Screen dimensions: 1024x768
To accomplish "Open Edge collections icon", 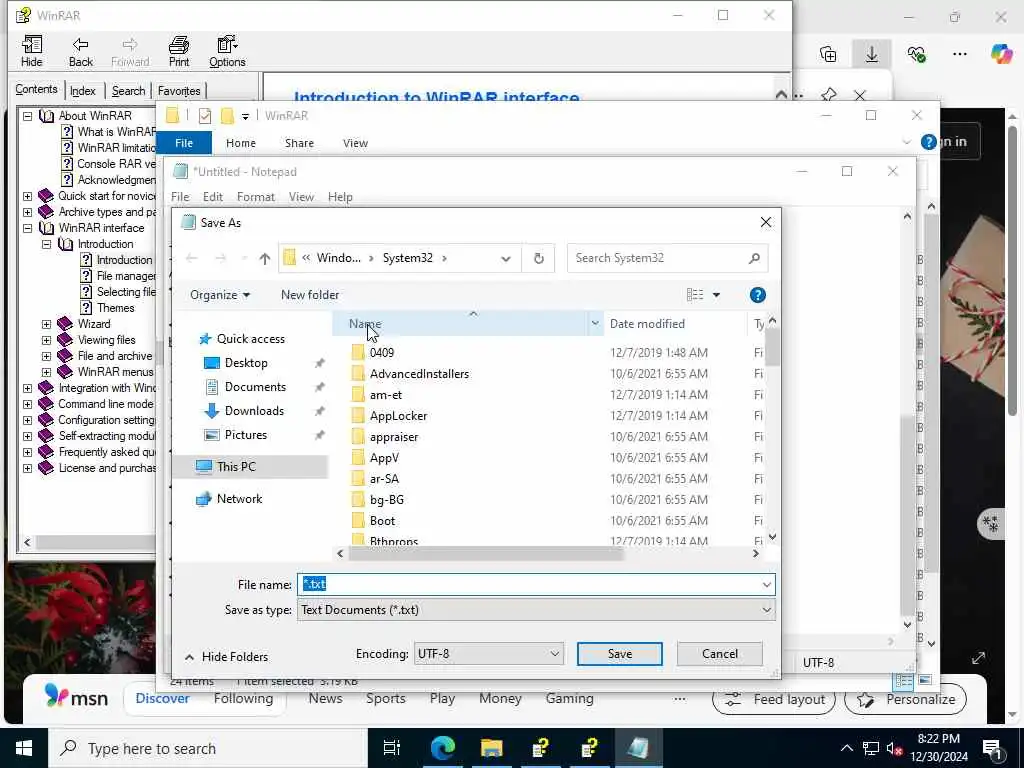I will click(x=828, y=54).
